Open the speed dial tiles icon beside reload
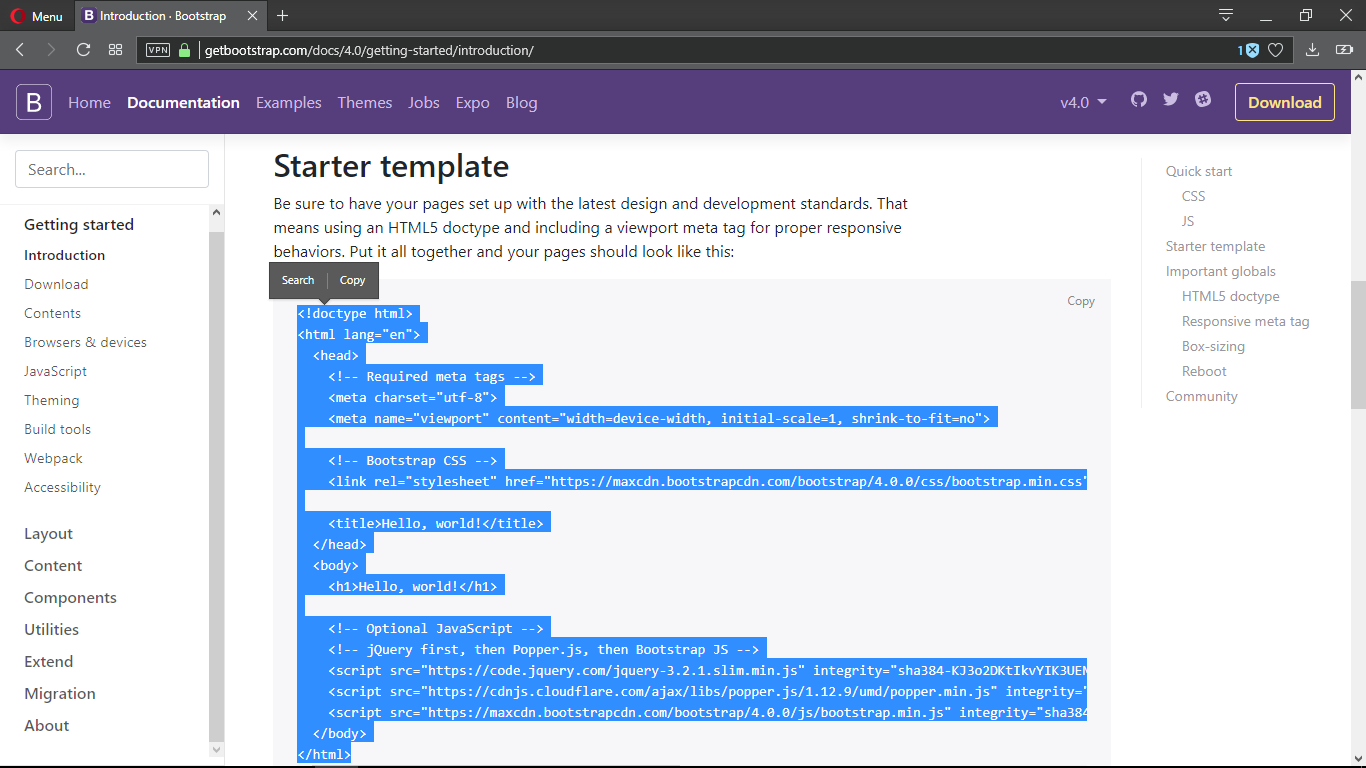Viewport: 1366px width, 768px height. point(115,48)
